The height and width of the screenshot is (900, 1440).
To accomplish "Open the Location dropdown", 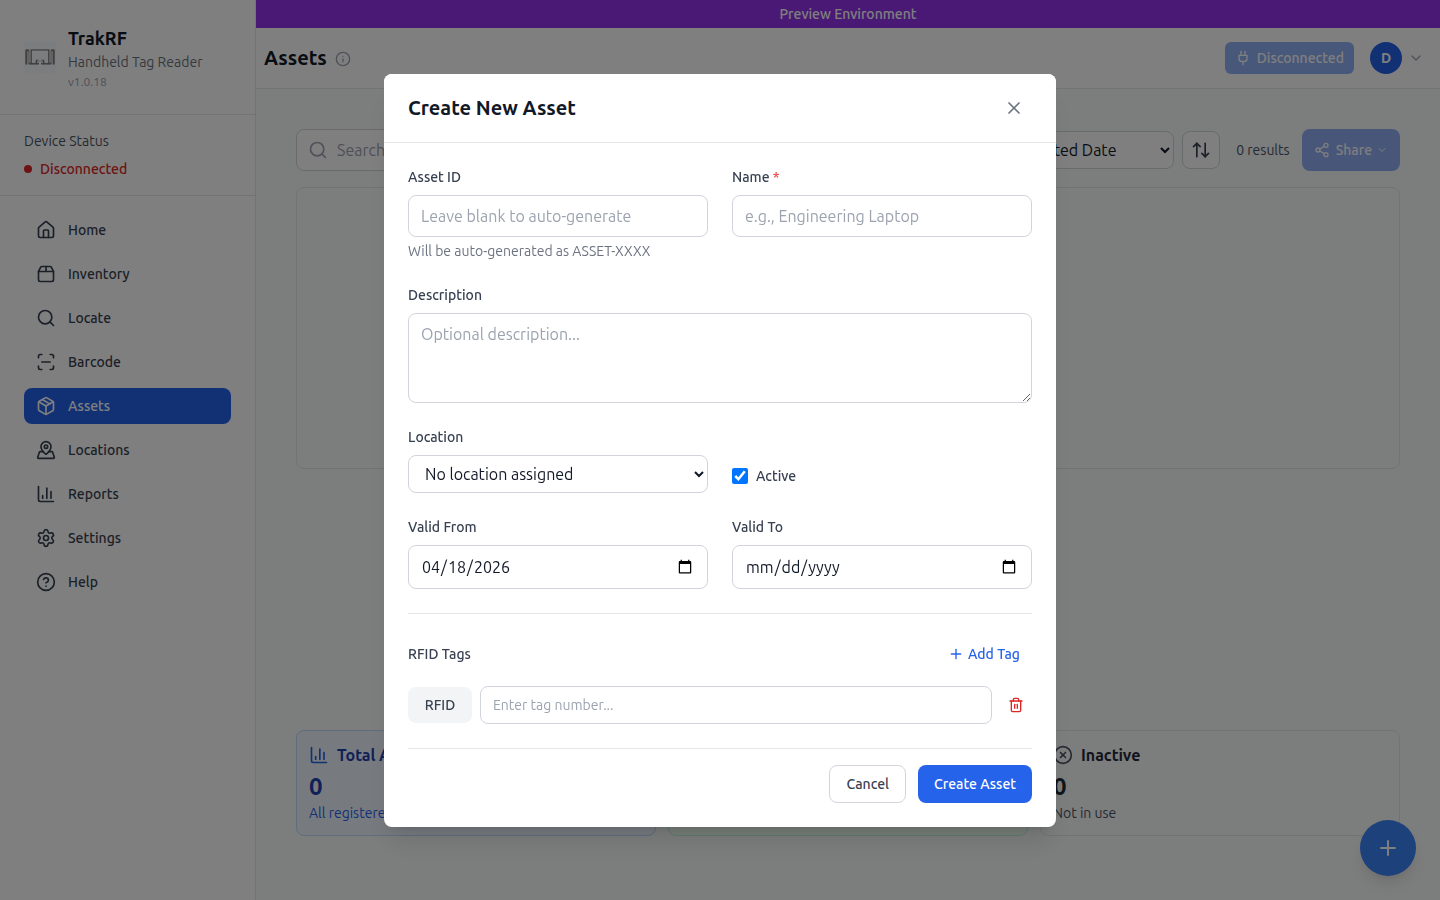I will click(x=557, y=474).
